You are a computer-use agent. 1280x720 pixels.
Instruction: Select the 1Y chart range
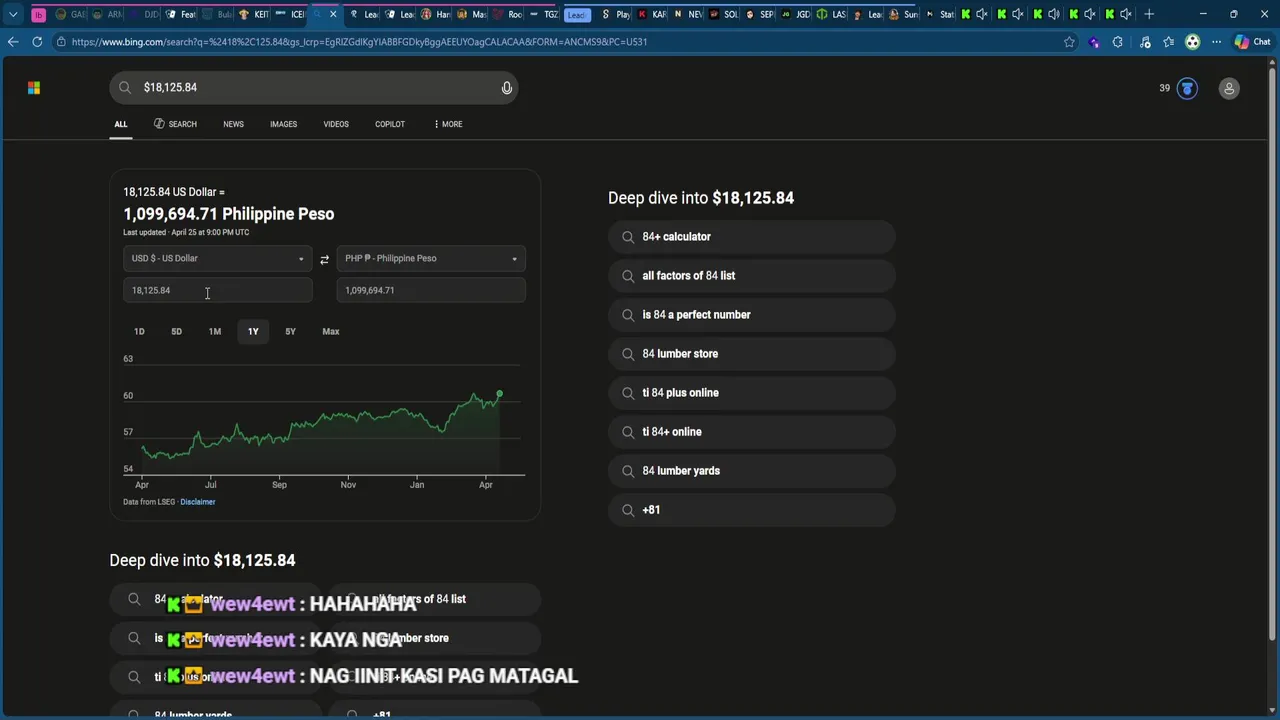tap(253, 331)
